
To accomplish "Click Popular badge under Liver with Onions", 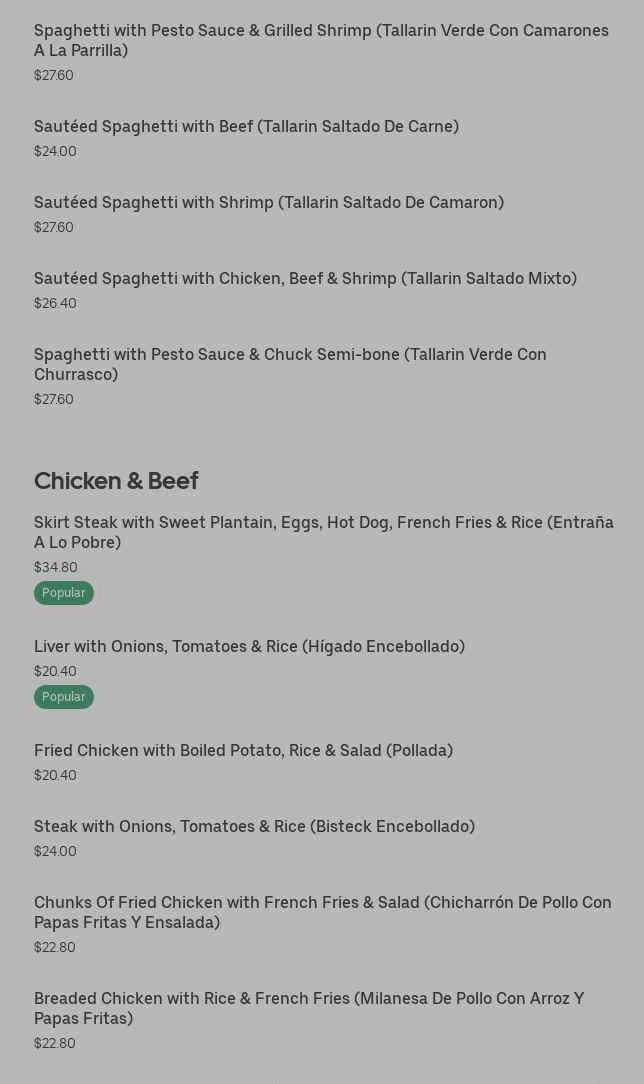I will [64, 697].
